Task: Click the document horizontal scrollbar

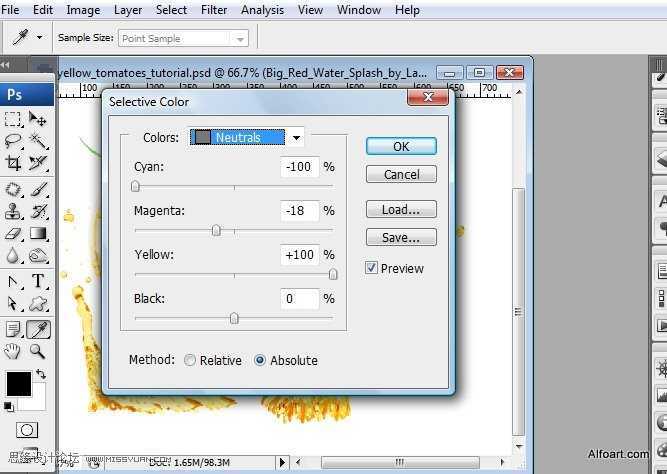Action: tap(400, 462)
